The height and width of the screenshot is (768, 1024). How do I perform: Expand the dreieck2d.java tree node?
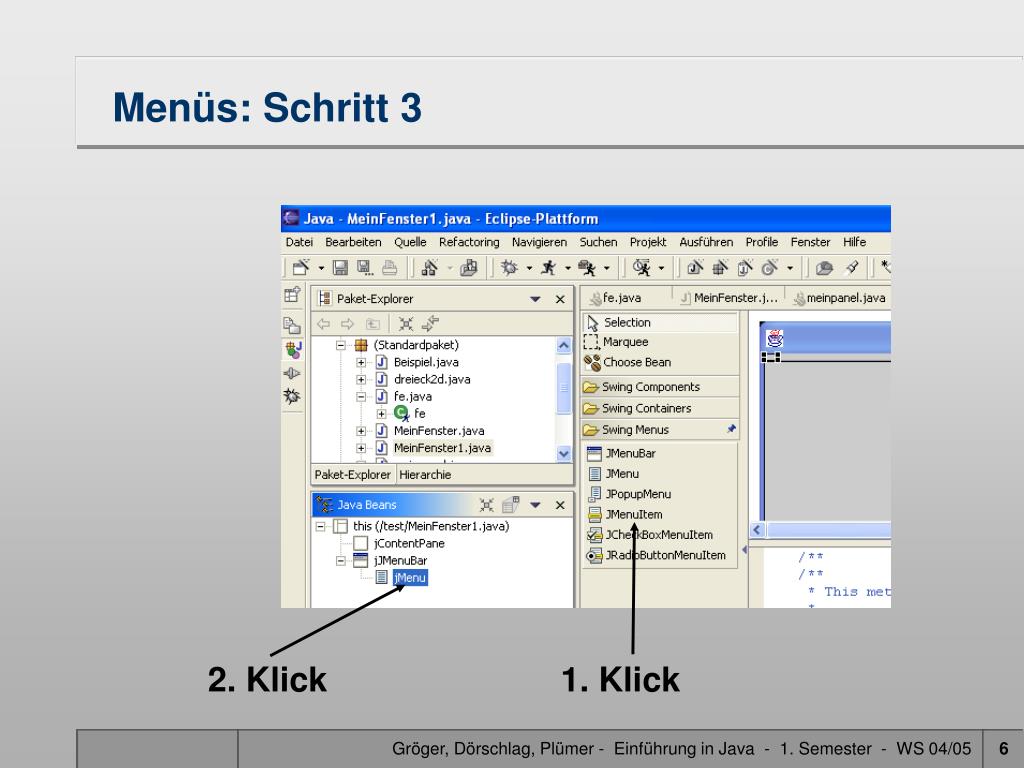[360, 379]
